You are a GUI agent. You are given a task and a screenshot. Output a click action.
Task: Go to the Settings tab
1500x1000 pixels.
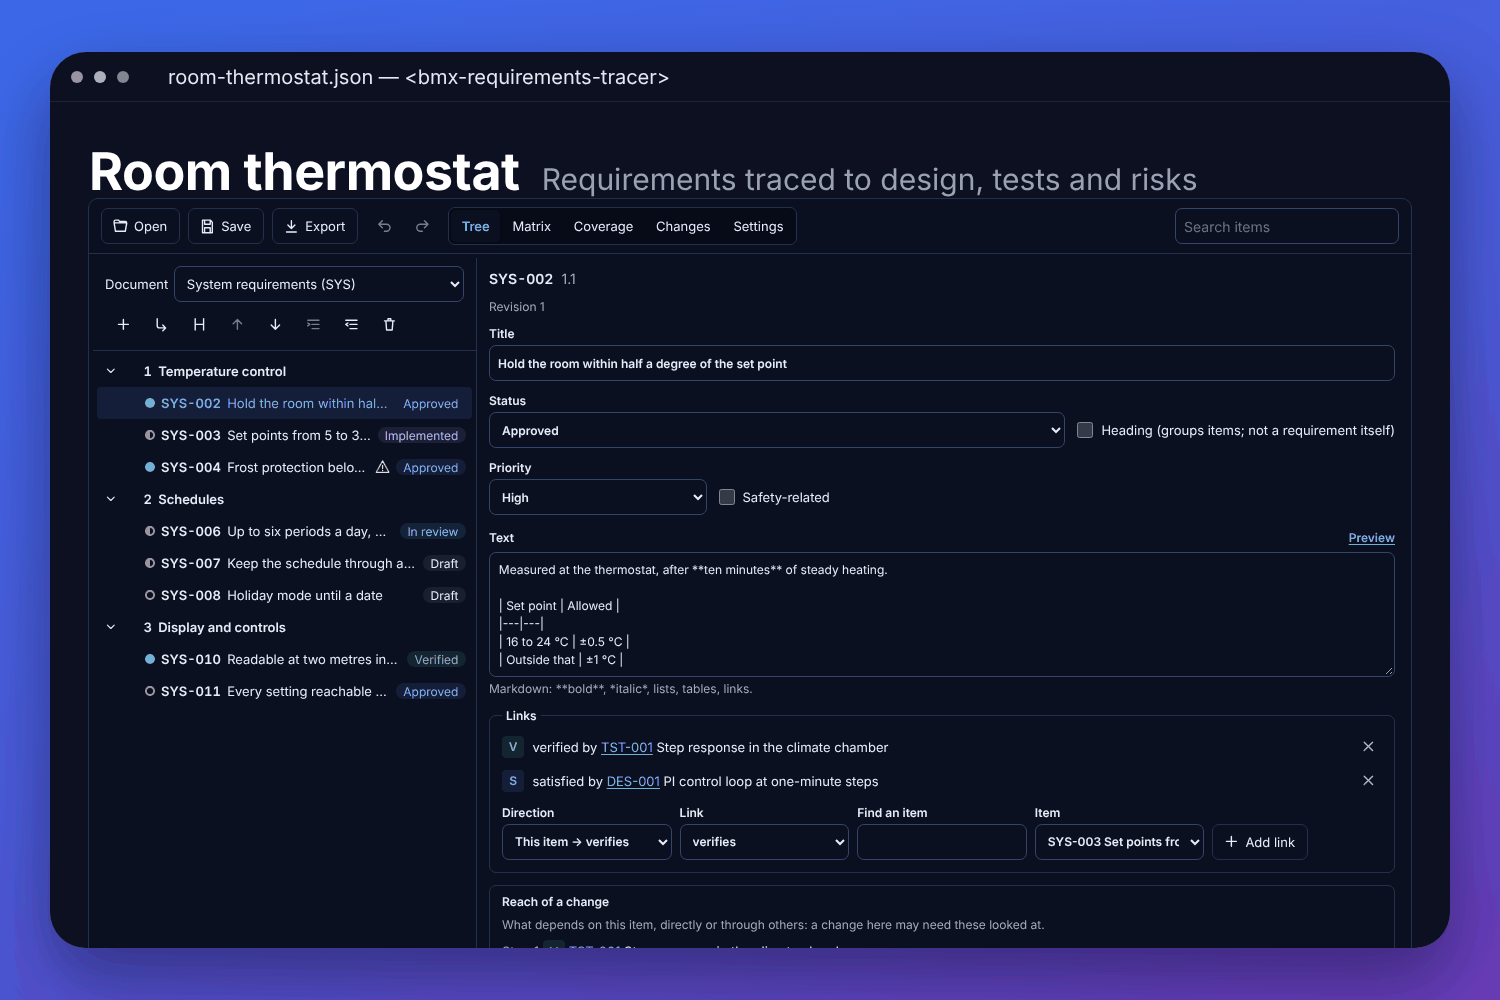(x=758, y=226)
